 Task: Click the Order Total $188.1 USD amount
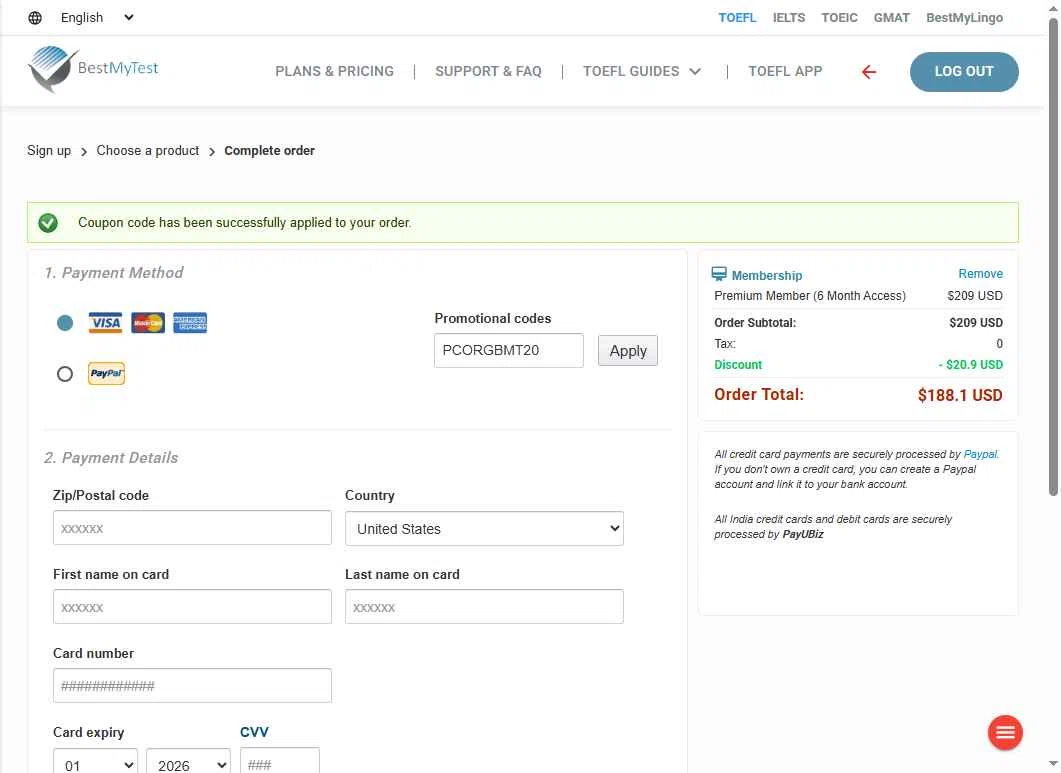pyautogui.click(x=960, y=395)
